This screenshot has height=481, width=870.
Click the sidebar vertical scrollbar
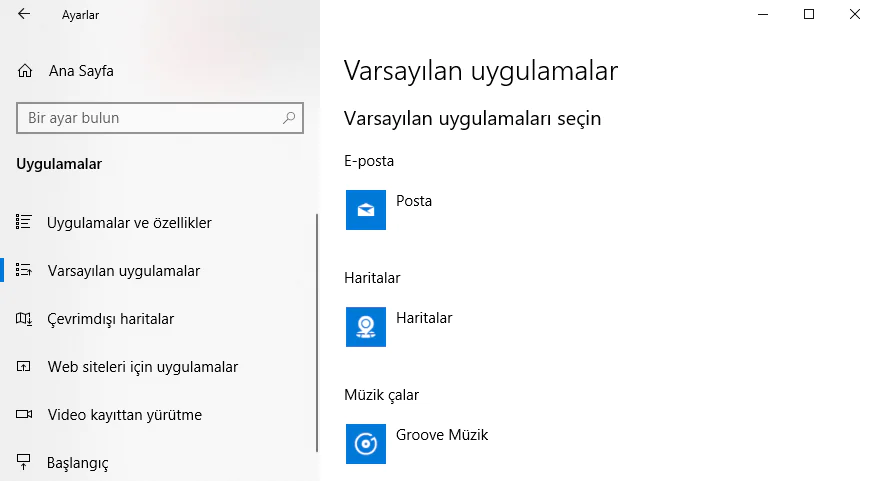click(317, 330)
